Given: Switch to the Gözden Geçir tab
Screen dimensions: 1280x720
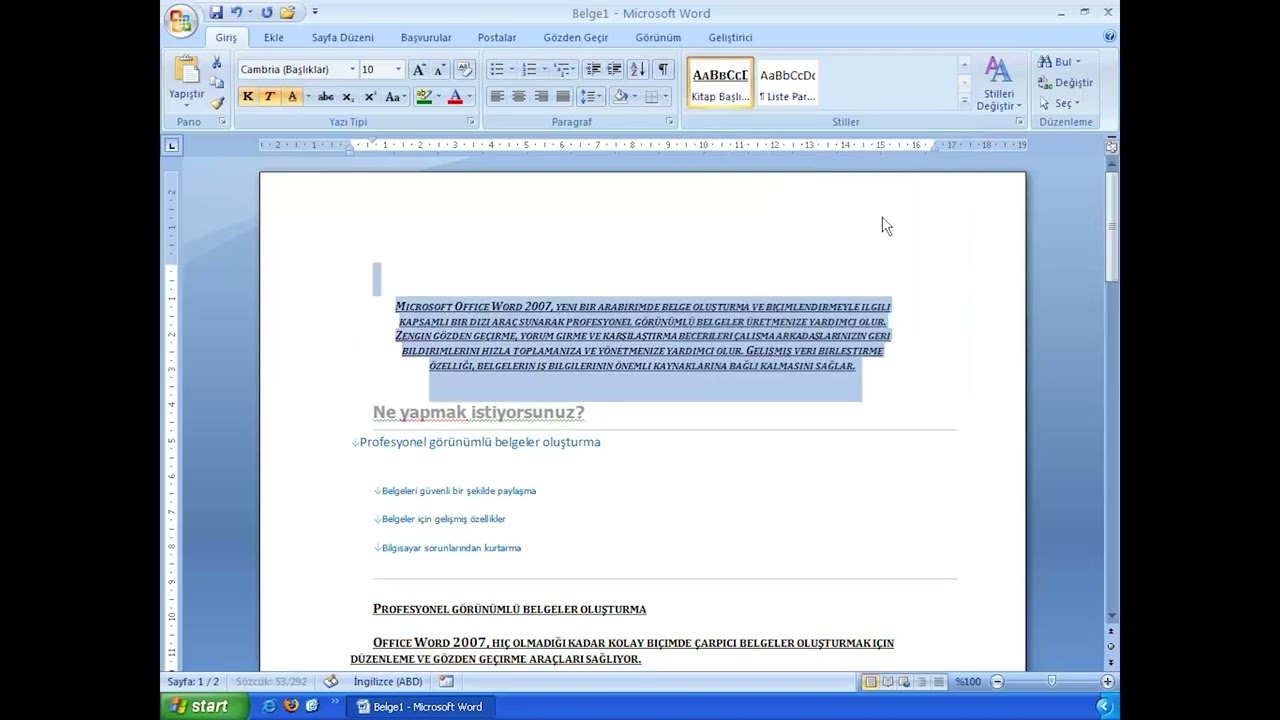Looking at the screenshot, I should click(x=576, y=37).
